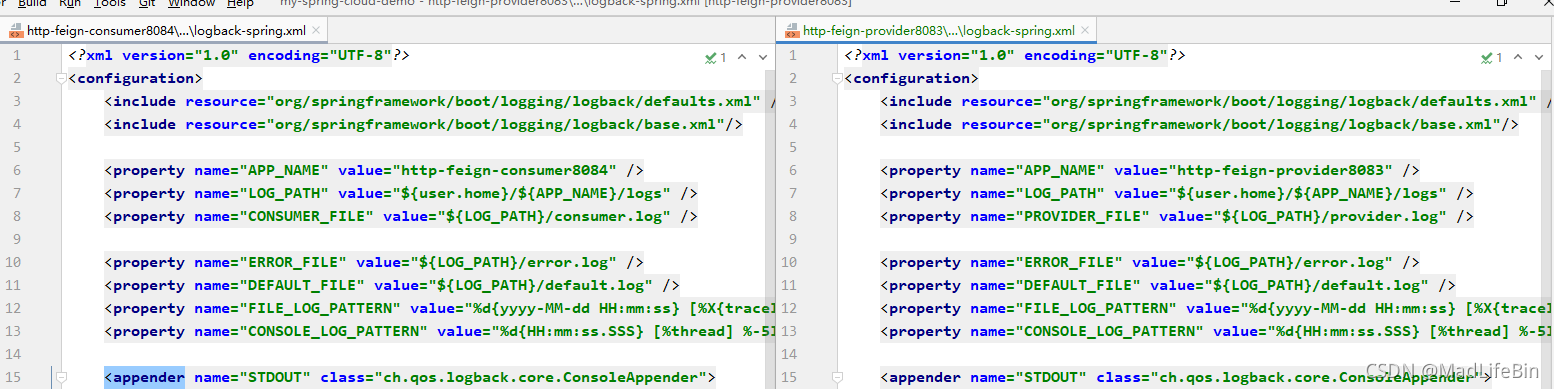Go to next highlighted problem in consumer8084 editor
1554x389 pixels.
(x=762, y=58)
